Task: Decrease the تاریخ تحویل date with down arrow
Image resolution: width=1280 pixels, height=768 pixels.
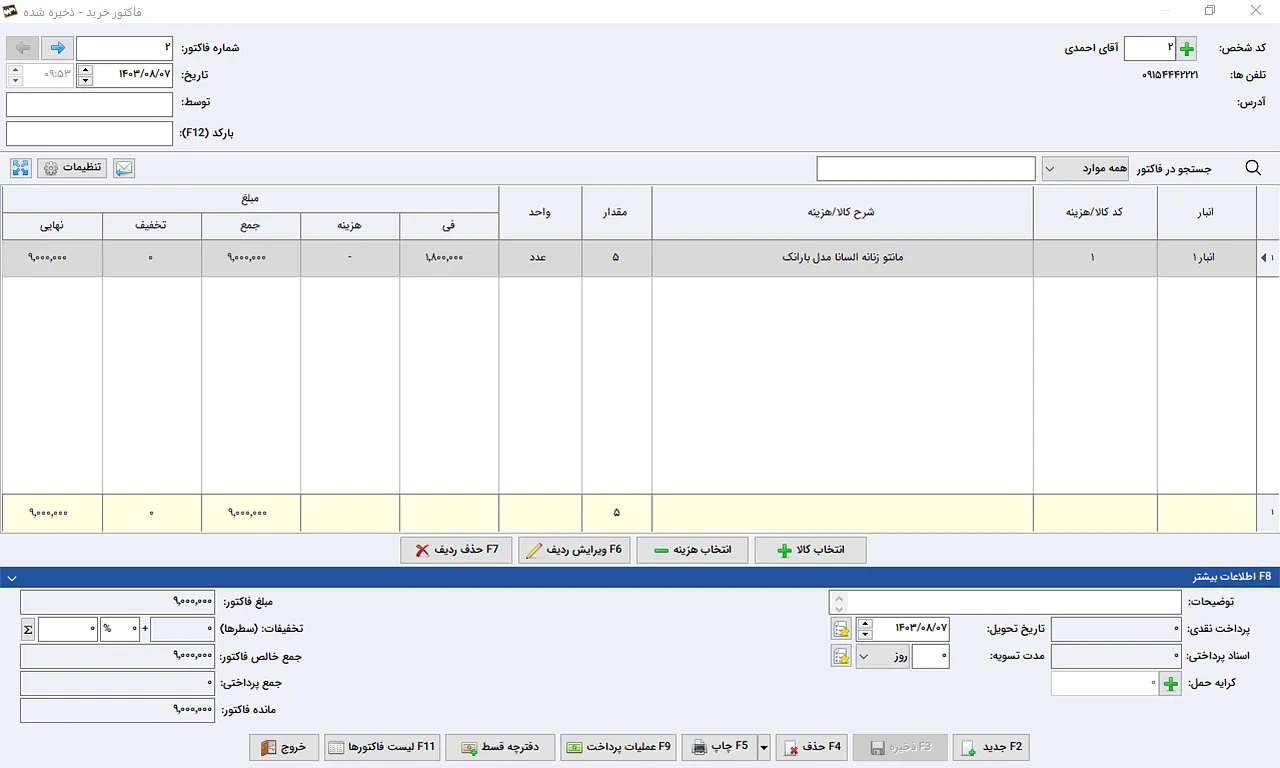Action: (x=866, y=634)
